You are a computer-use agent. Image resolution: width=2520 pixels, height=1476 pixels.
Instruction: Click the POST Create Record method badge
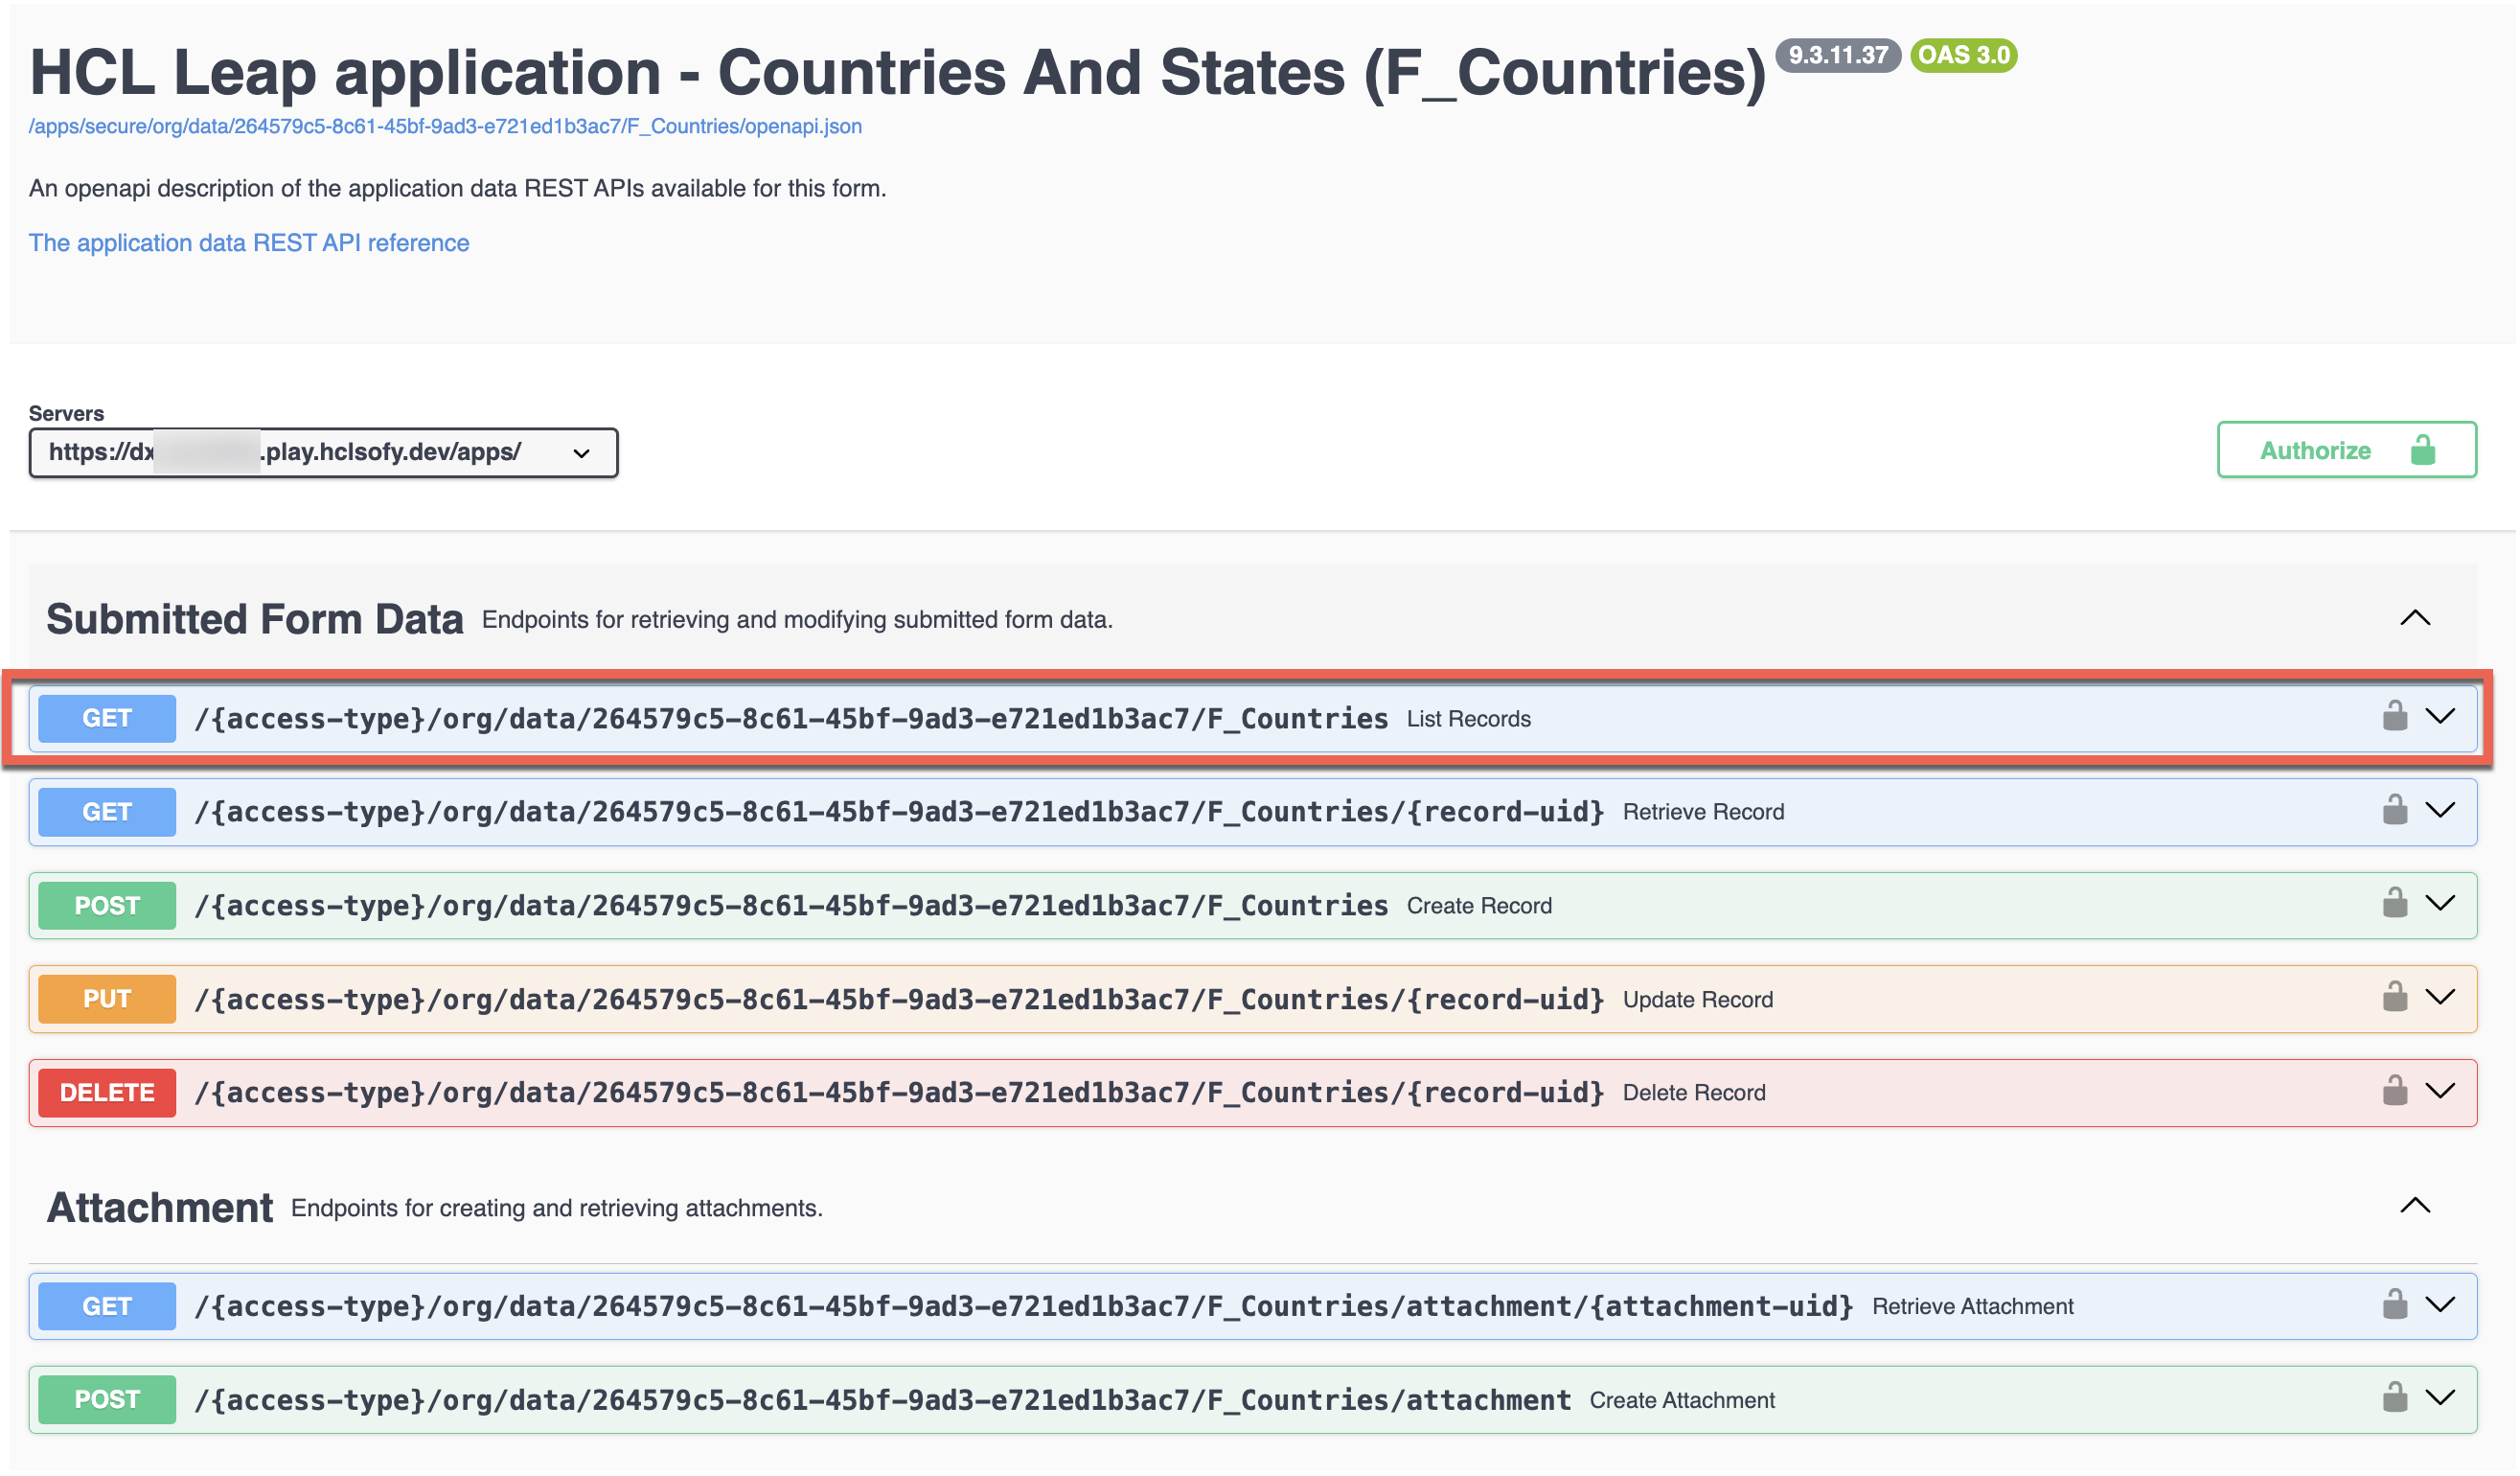pos(107,905)
